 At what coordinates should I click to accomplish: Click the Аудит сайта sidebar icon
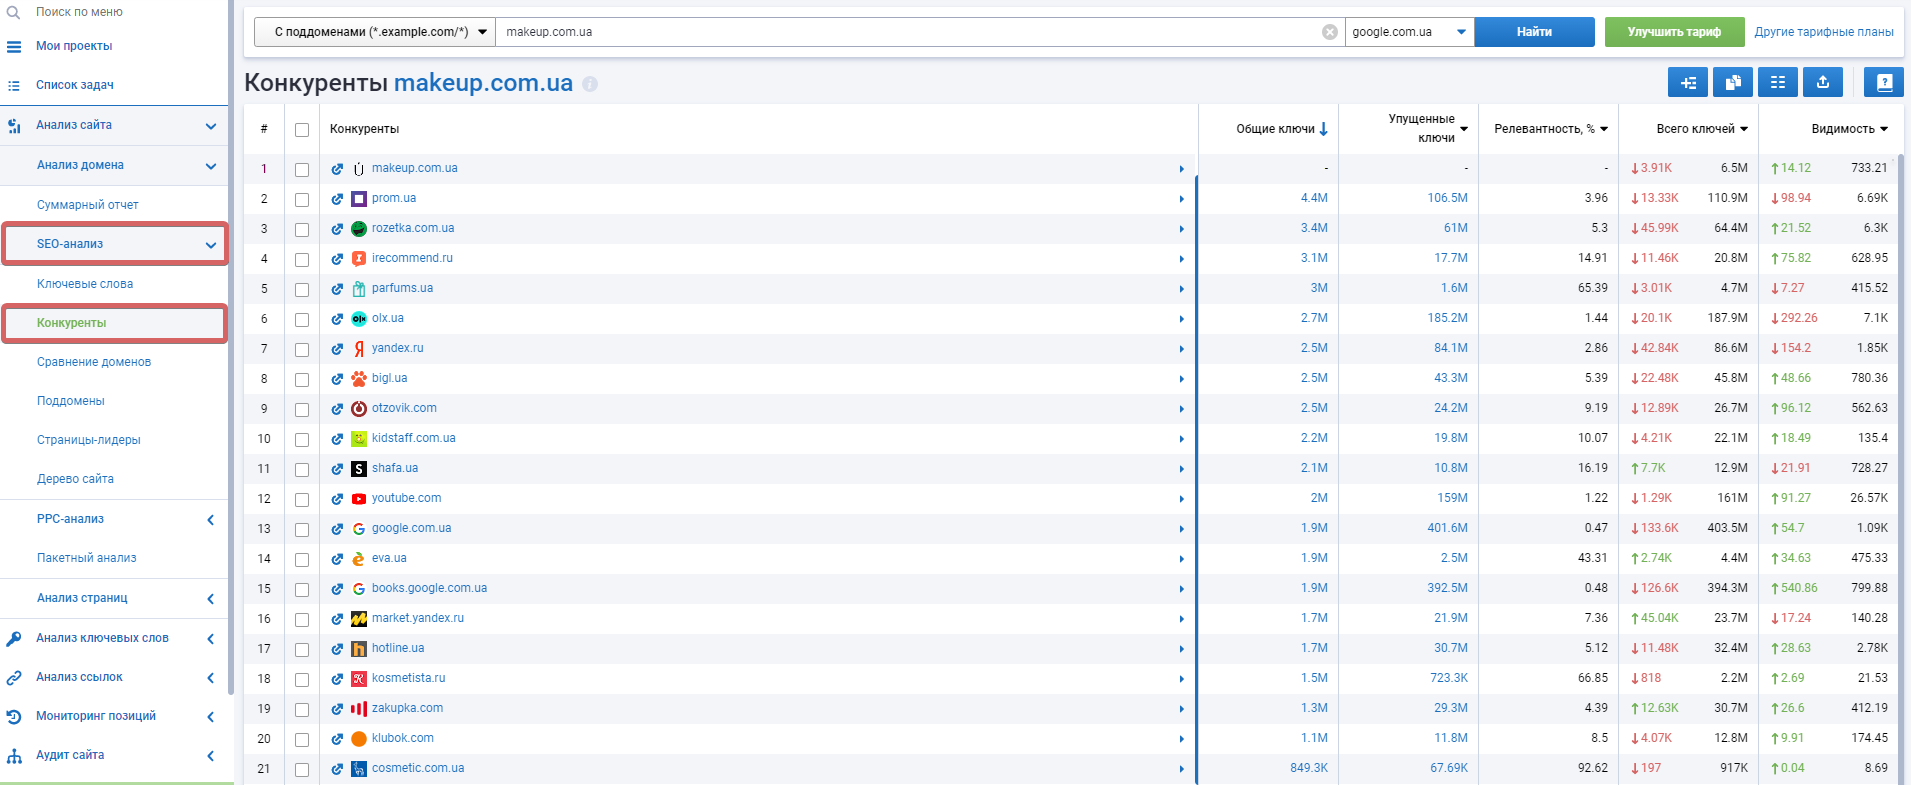click(14, 756)
